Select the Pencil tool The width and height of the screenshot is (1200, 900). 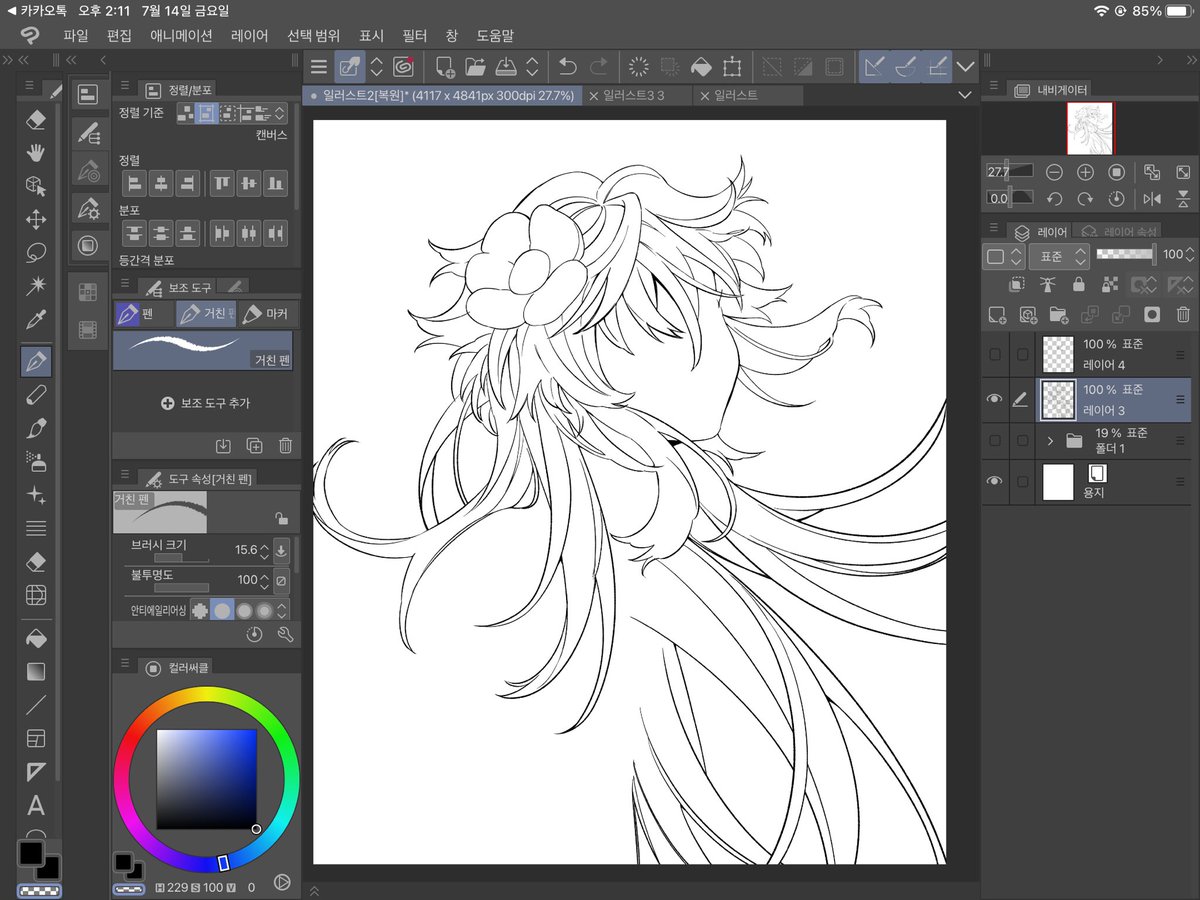click(x=36, y=395)
